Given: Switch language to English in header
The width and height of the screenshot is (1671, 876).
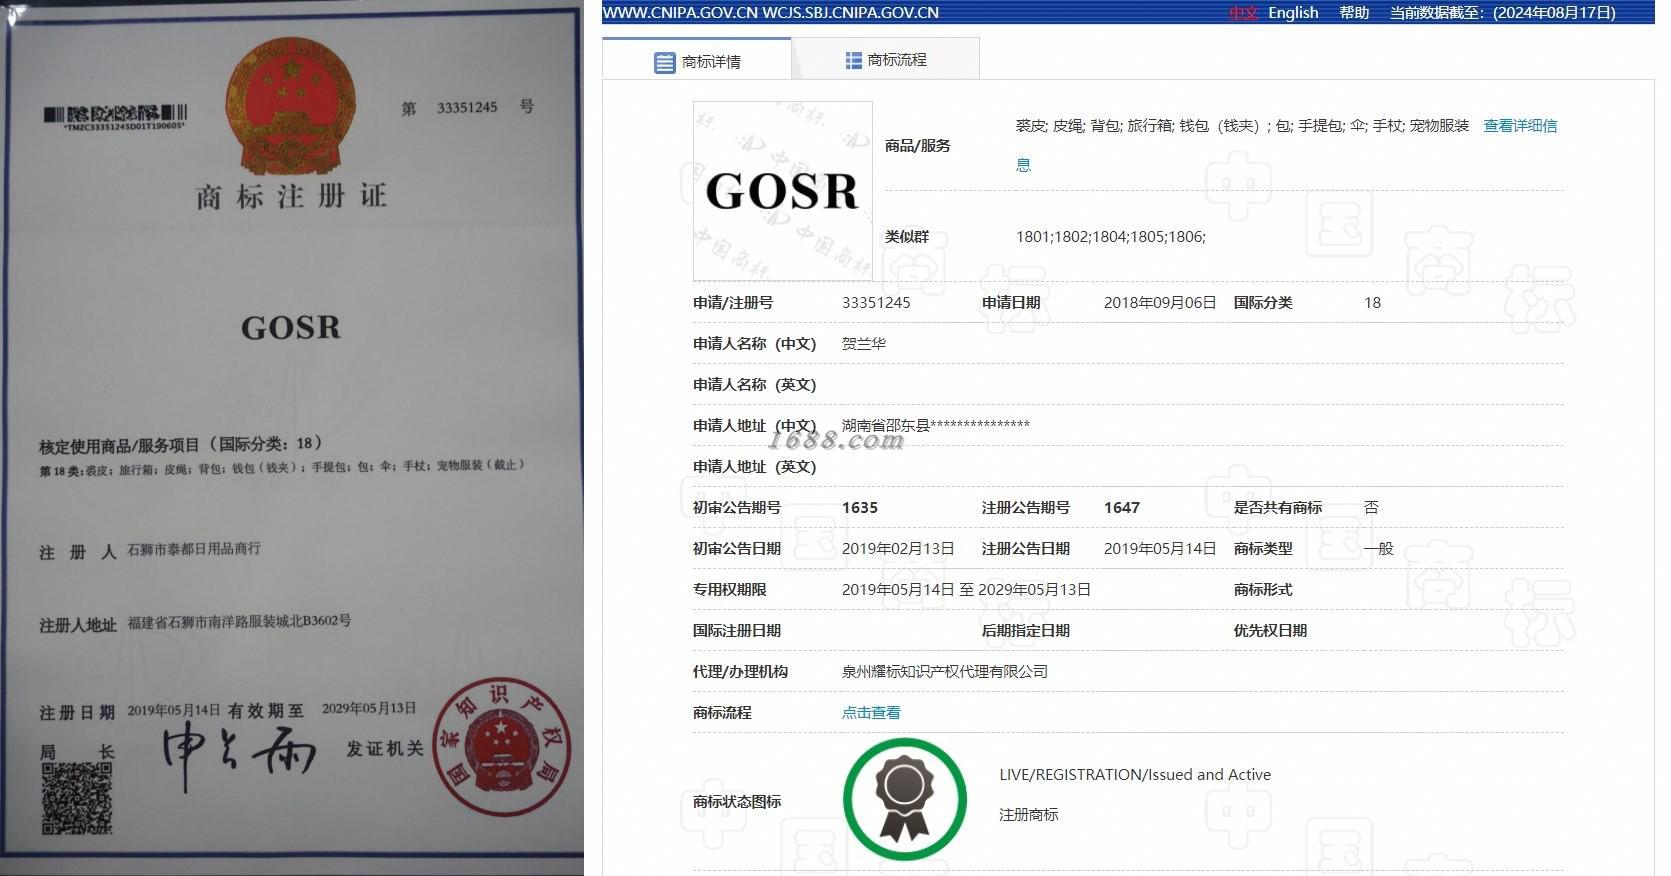Looking at the screenshot, I should click(1293, 13).
